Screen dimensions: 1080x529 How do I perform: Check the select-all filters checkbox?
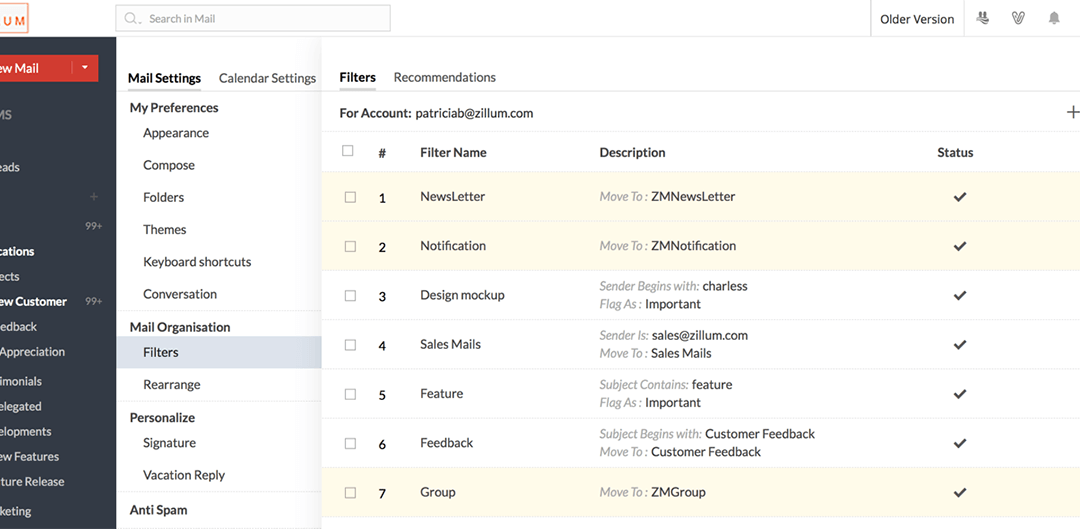(x=348, y=151)
